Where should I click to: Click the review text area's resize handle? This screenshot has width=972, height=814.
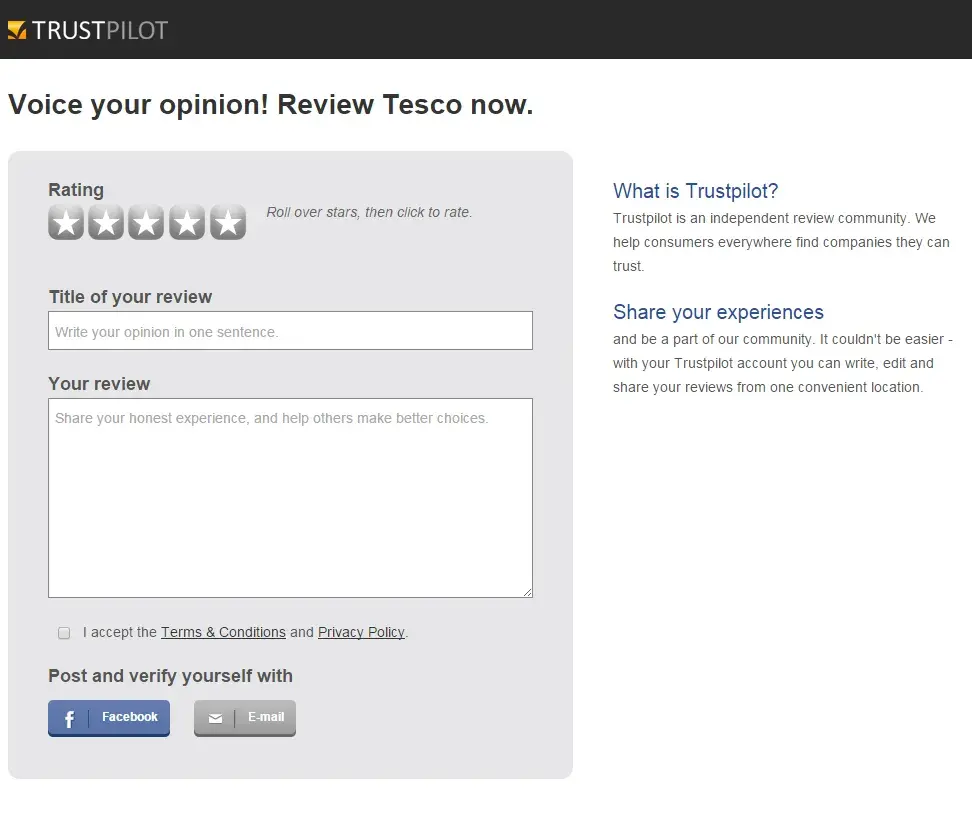[527, 592]
